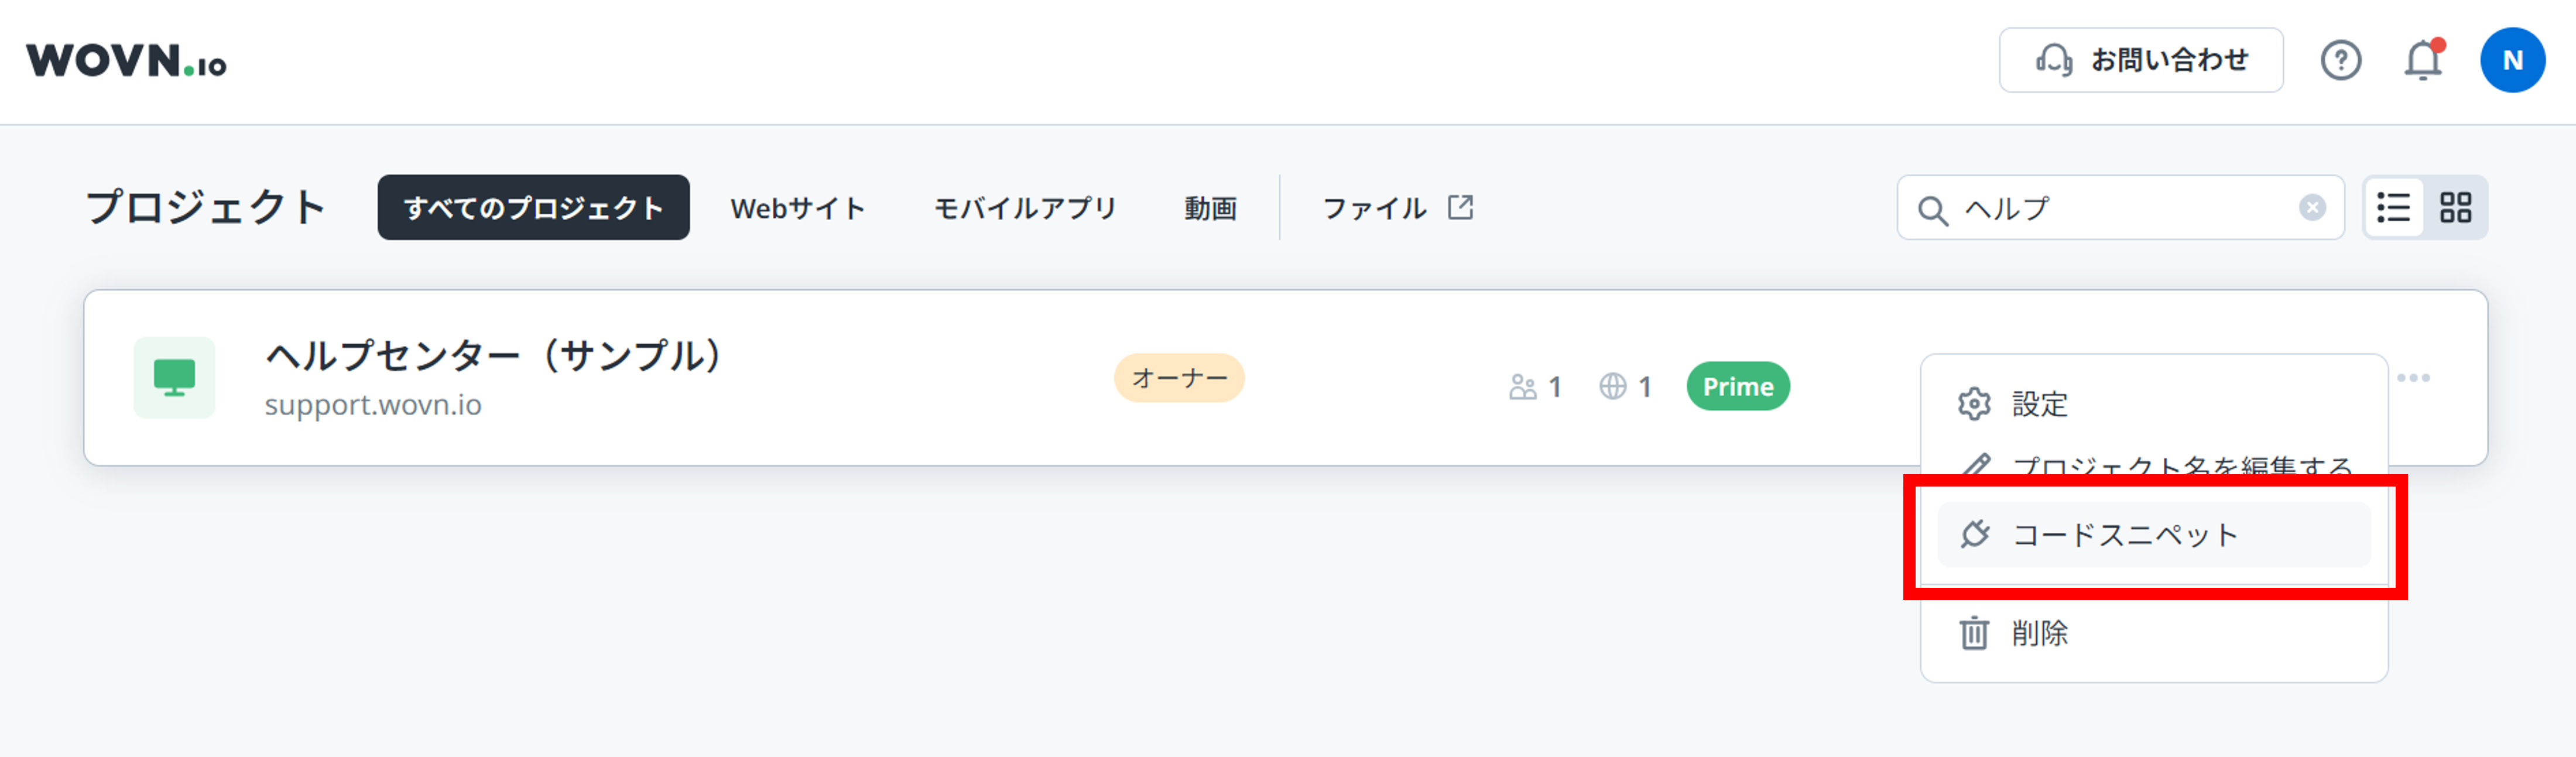
Task: Open the help icon in the header
Action: 2341,60
